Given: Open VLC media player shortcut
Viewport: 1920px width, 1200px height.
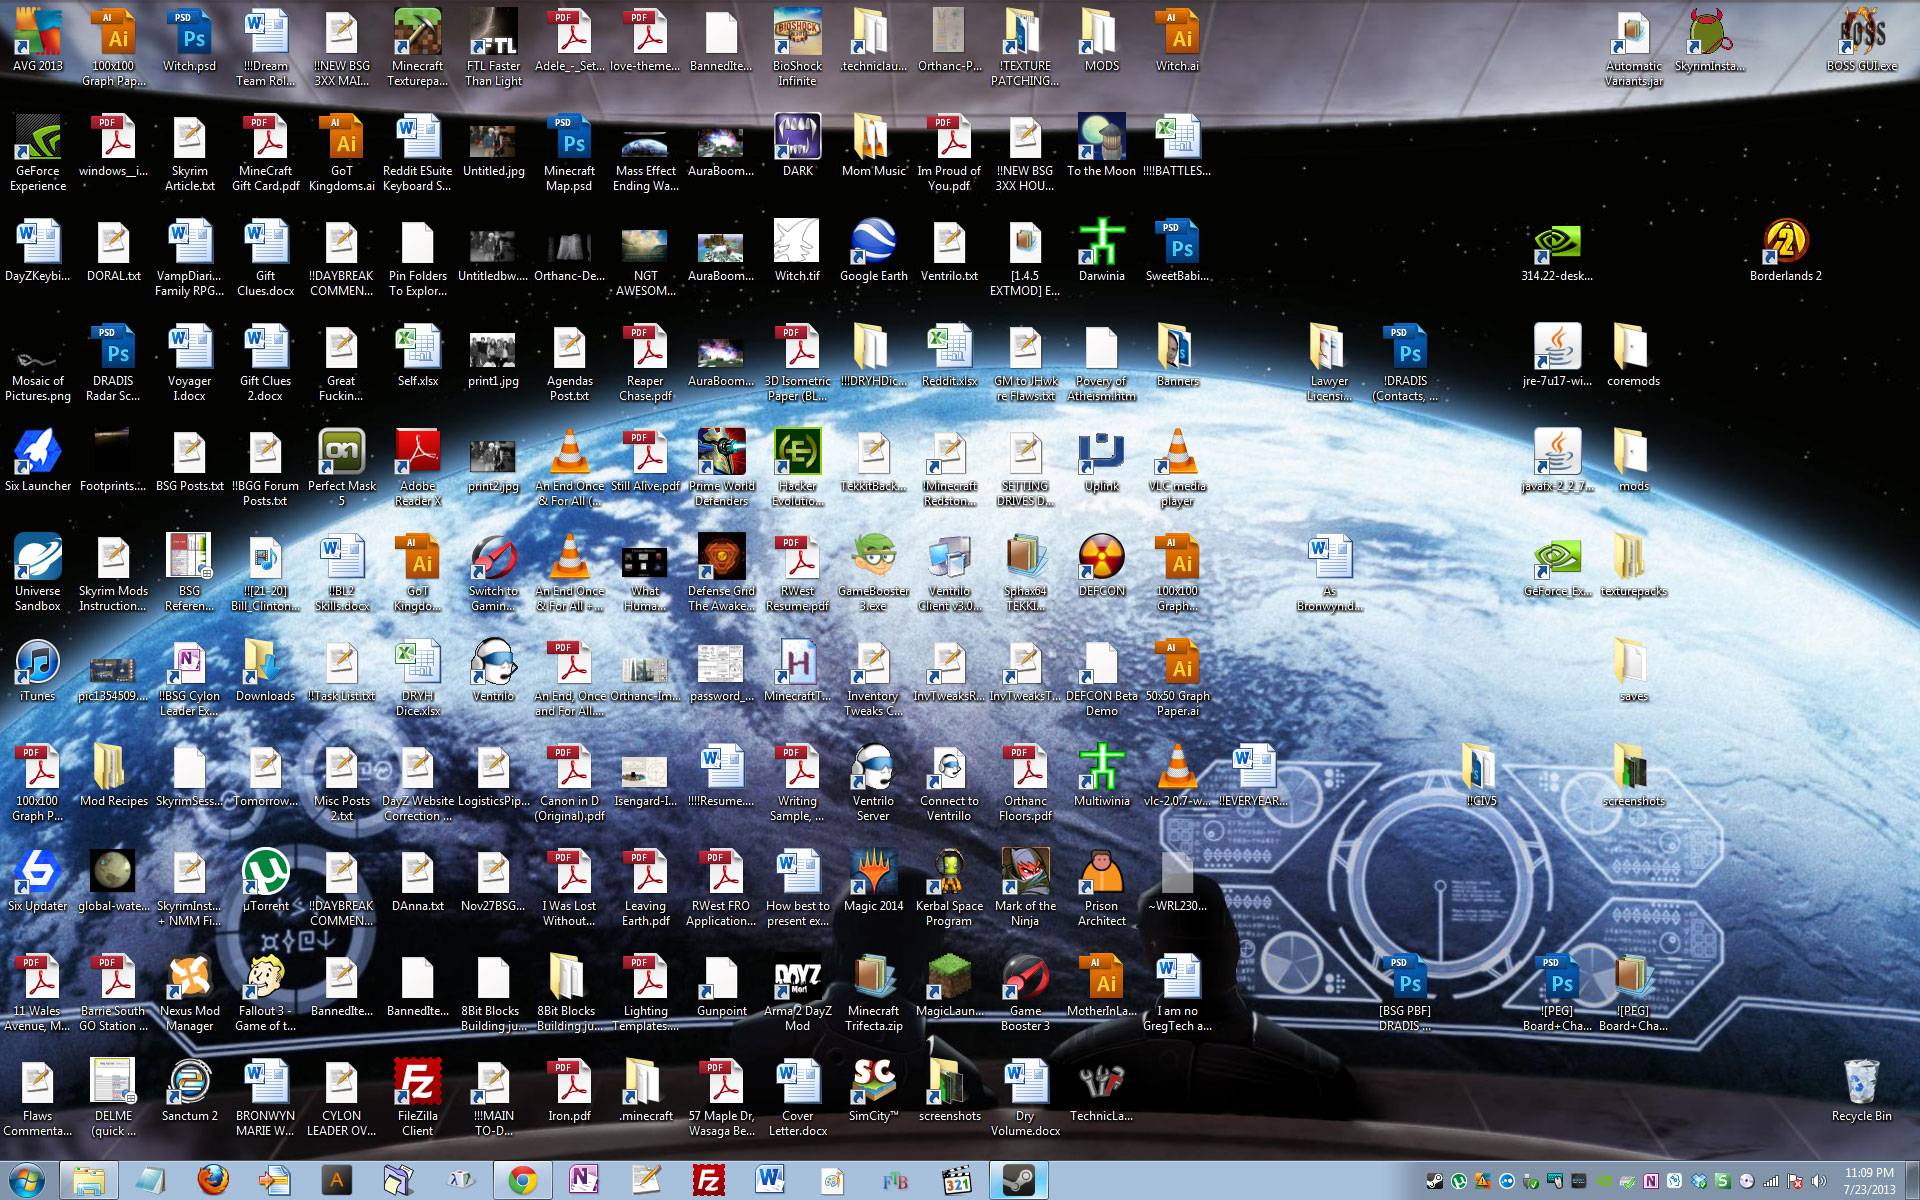Looking at the screenshot, I should 1177,467.
